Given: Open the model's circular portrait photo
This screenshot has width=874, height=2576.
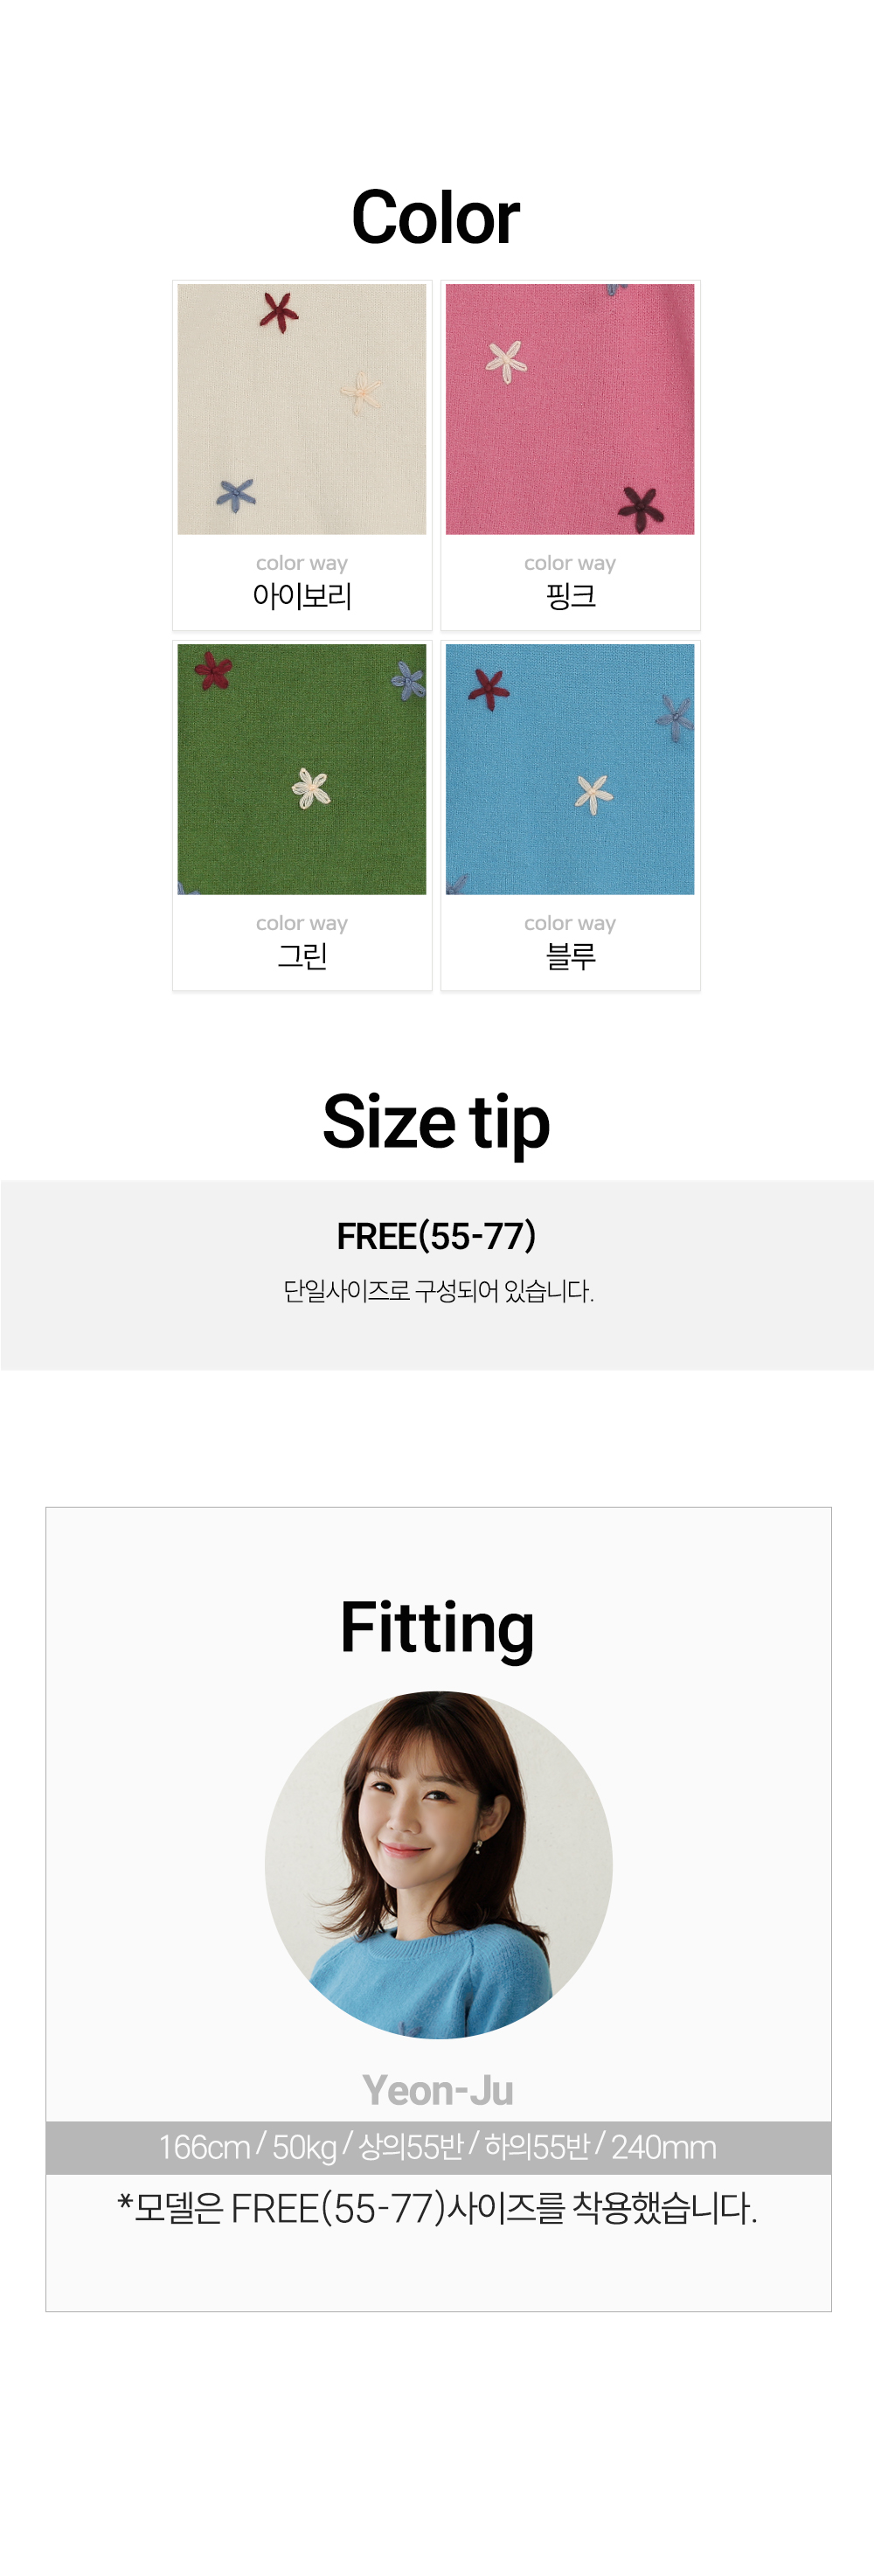Looking at the screenshot, I should click(439, 1865).
